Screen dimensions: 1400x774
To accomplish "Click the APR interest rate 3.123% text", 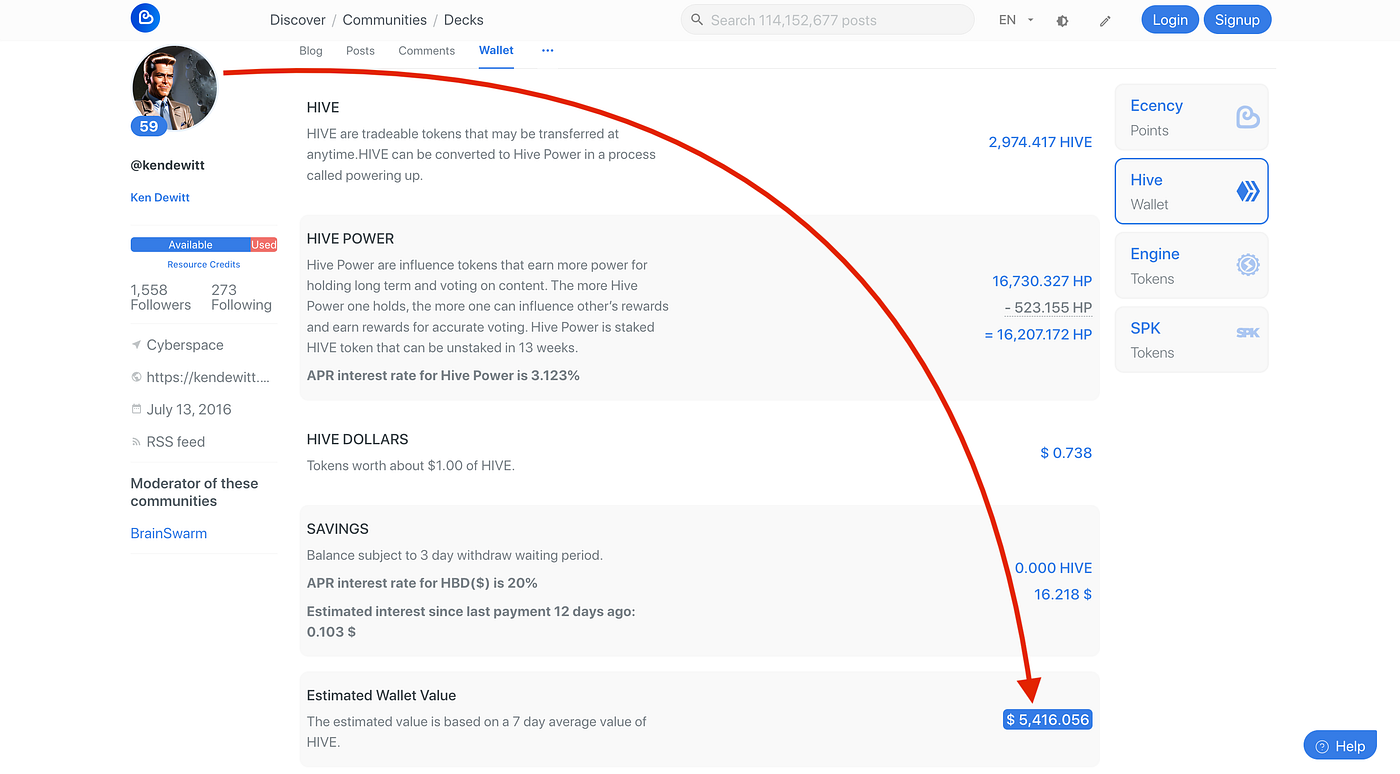I will coord(443,376).
